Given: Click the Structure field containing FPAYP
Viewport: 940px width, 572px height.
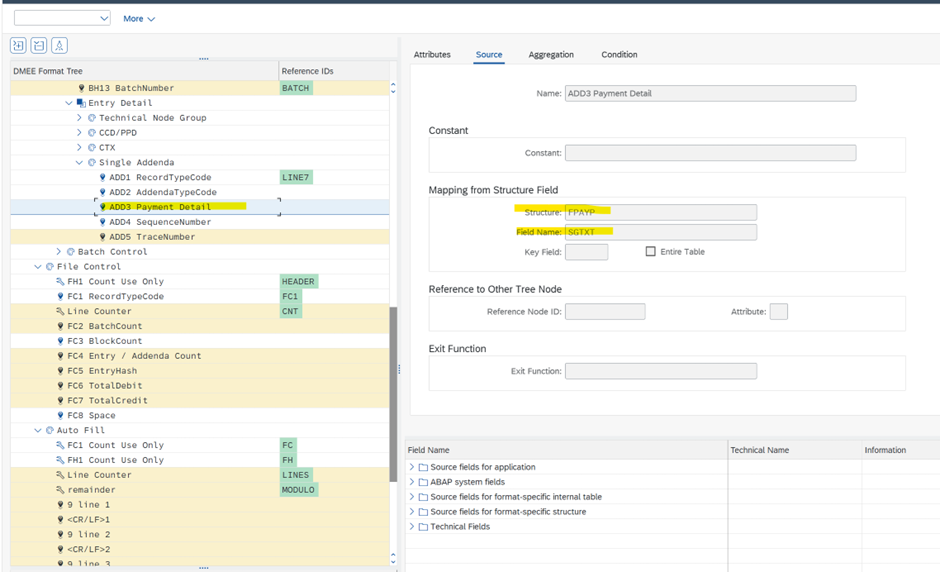Looking at the screenshot, I should click(x=661, y=212).
